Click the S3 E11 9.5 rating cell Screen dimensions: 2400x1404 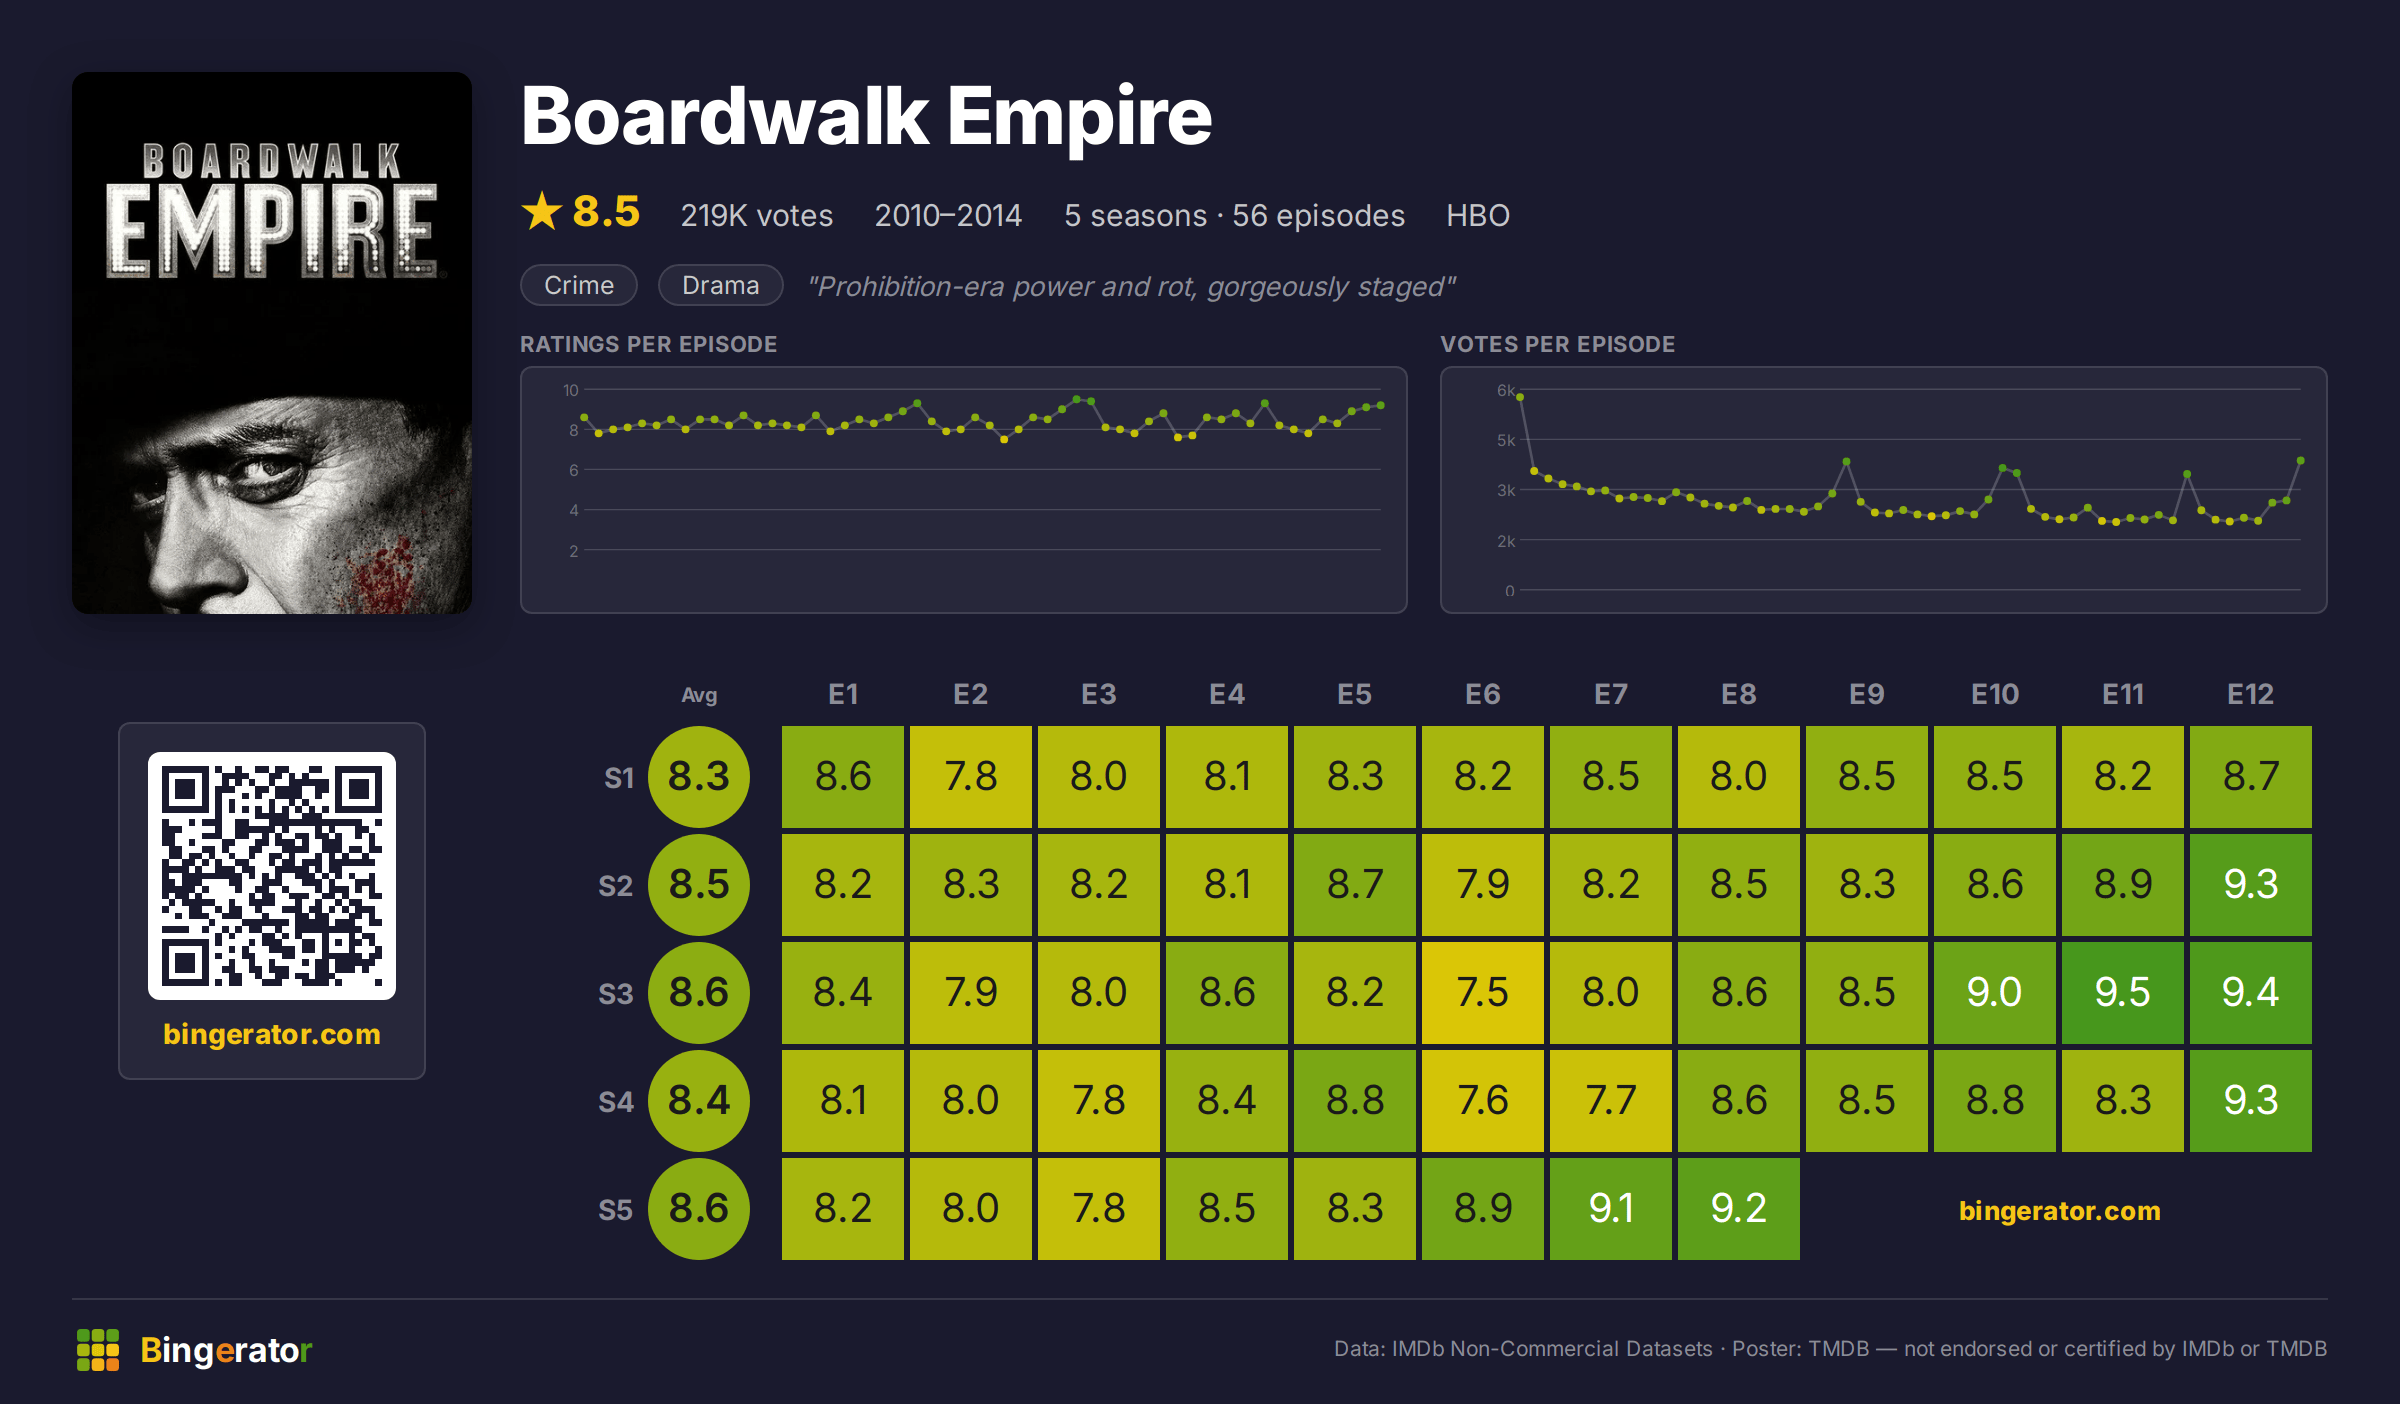click(2123, 993)
